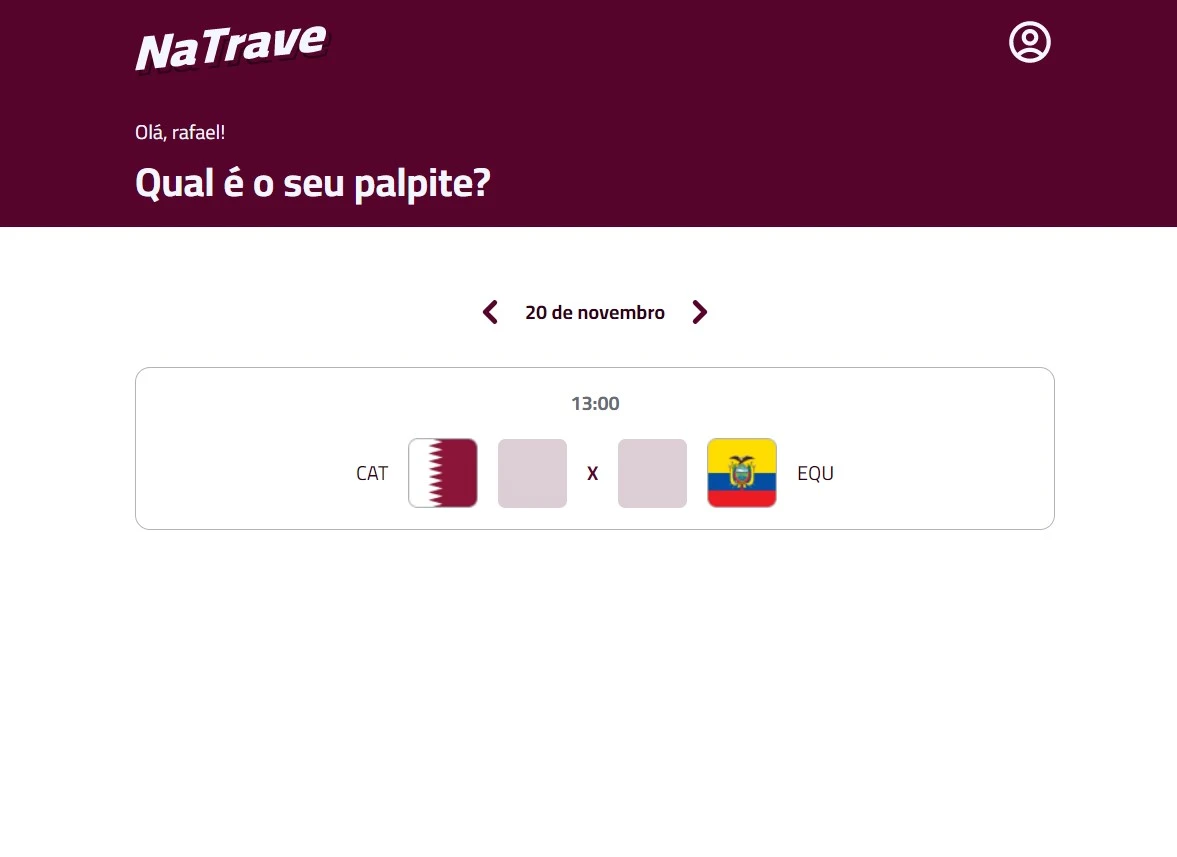Image resolution: width=1177 pixels, height=857 pixels.
Task: Advance to the next day with right chevron
Action: 700,312
